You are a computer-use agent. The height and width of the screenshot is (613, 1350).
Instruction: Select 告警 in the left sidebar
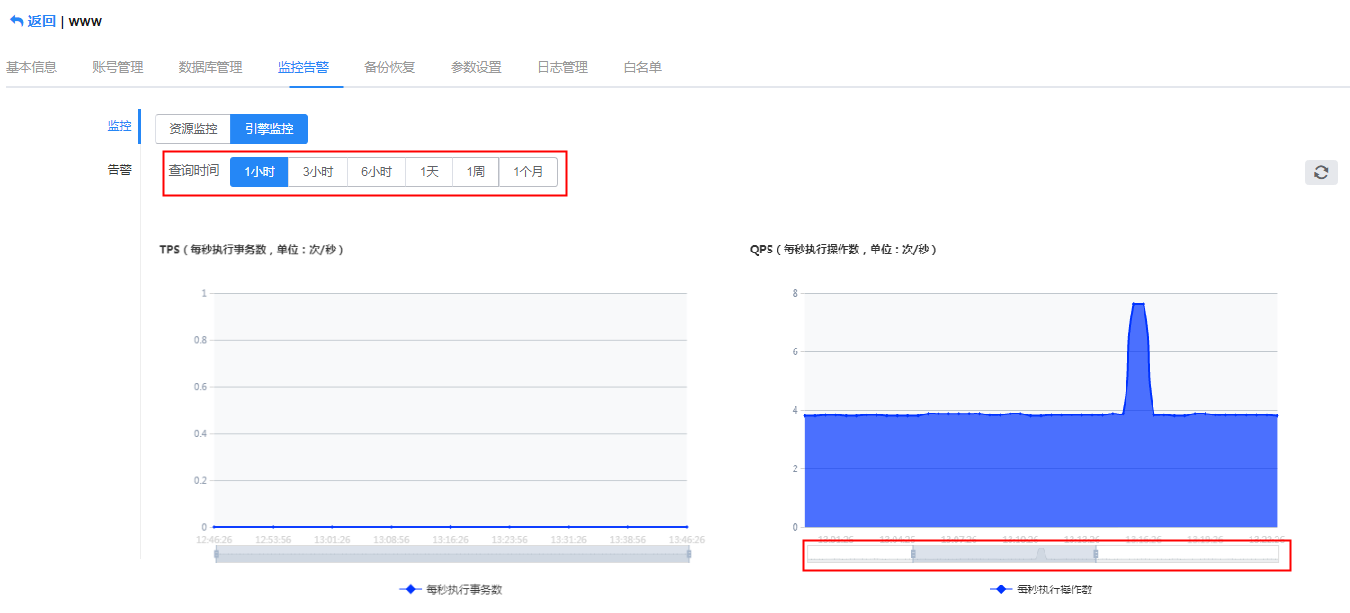[119, 170]
